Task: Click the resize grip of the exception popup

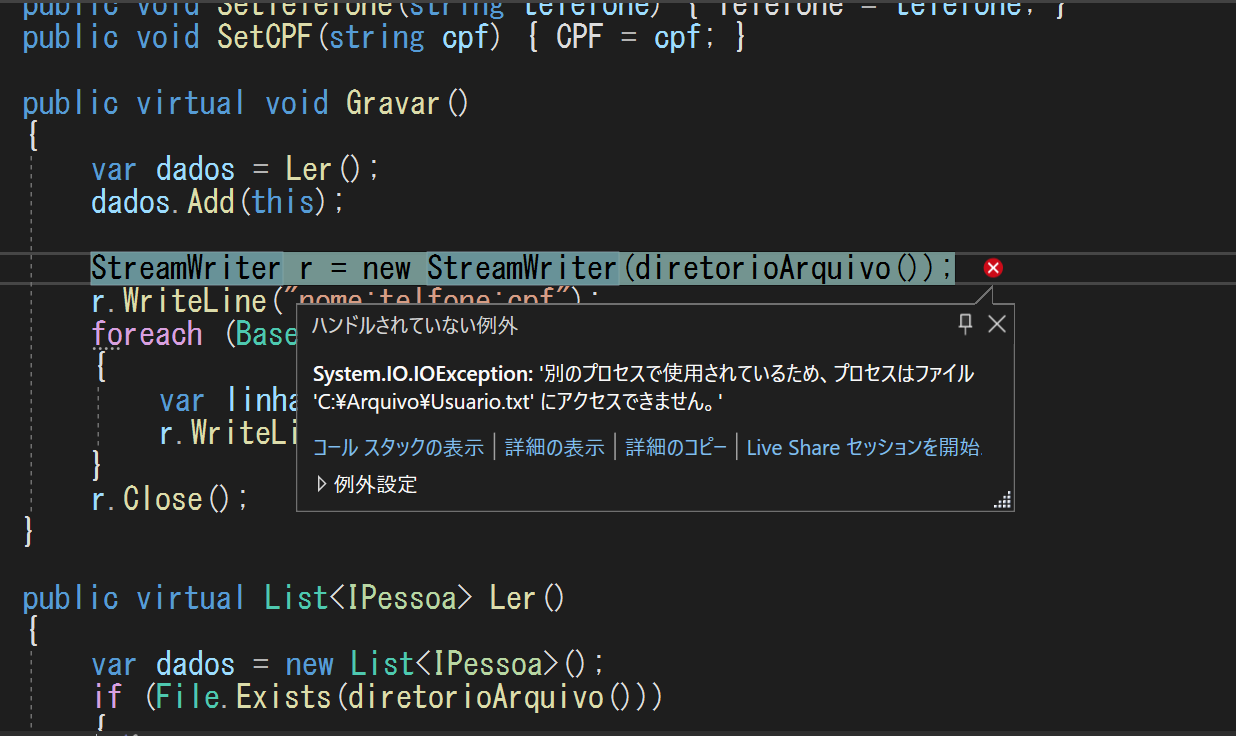Action: tap(1002, 498)
